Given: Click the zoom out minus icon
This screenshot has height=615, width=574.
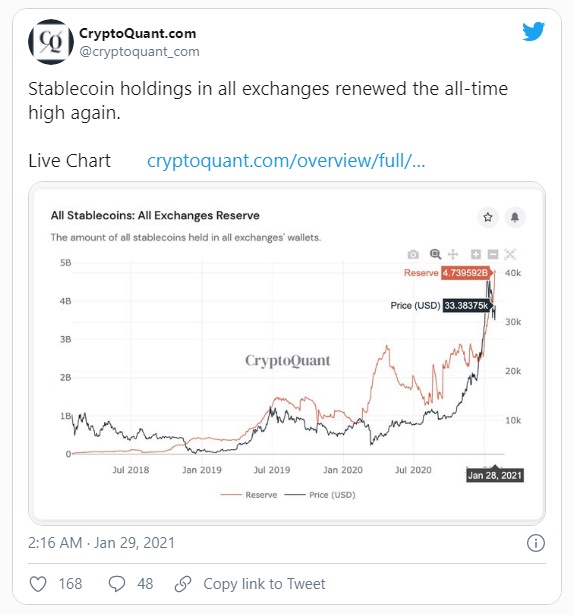Looking at the screenshot, I should 493,254.
